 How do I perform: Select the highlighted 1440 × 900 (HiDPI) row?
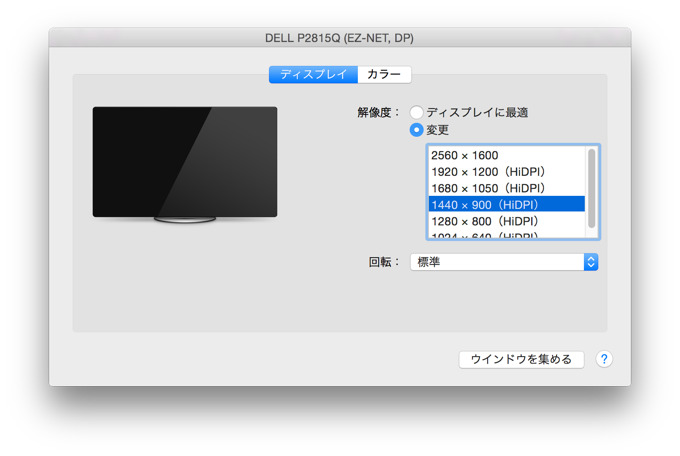click(507, 204)
